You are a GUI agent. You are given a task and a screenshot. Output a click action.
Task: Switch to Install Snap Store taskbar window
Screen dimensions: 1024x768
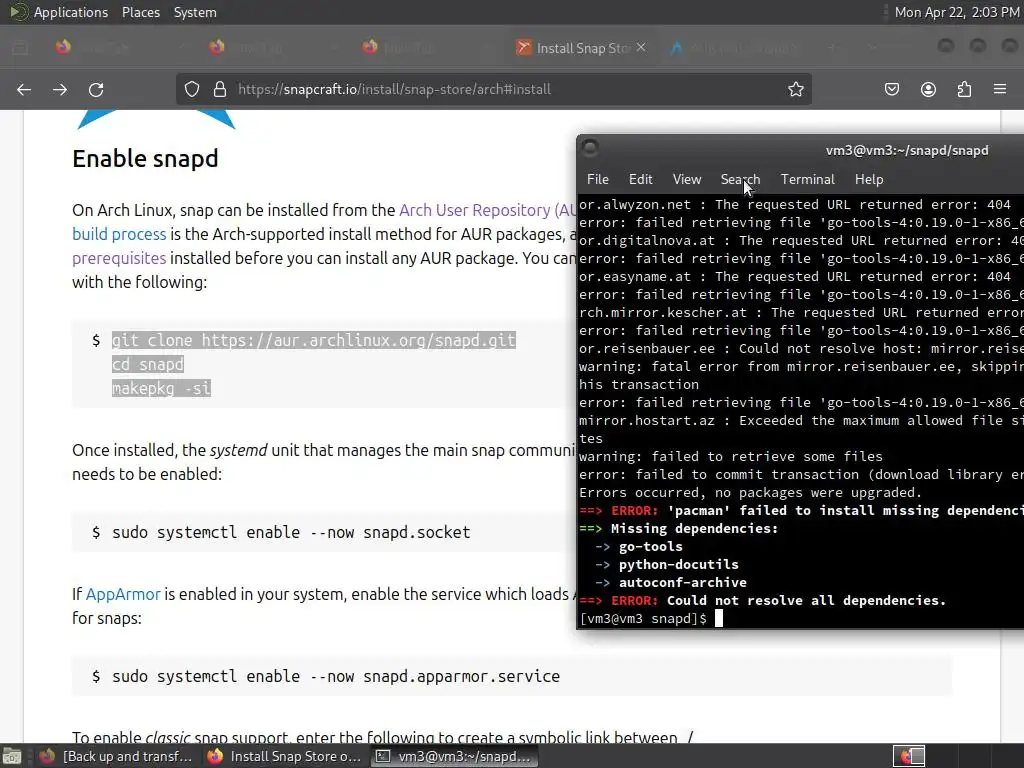(284, 756)
